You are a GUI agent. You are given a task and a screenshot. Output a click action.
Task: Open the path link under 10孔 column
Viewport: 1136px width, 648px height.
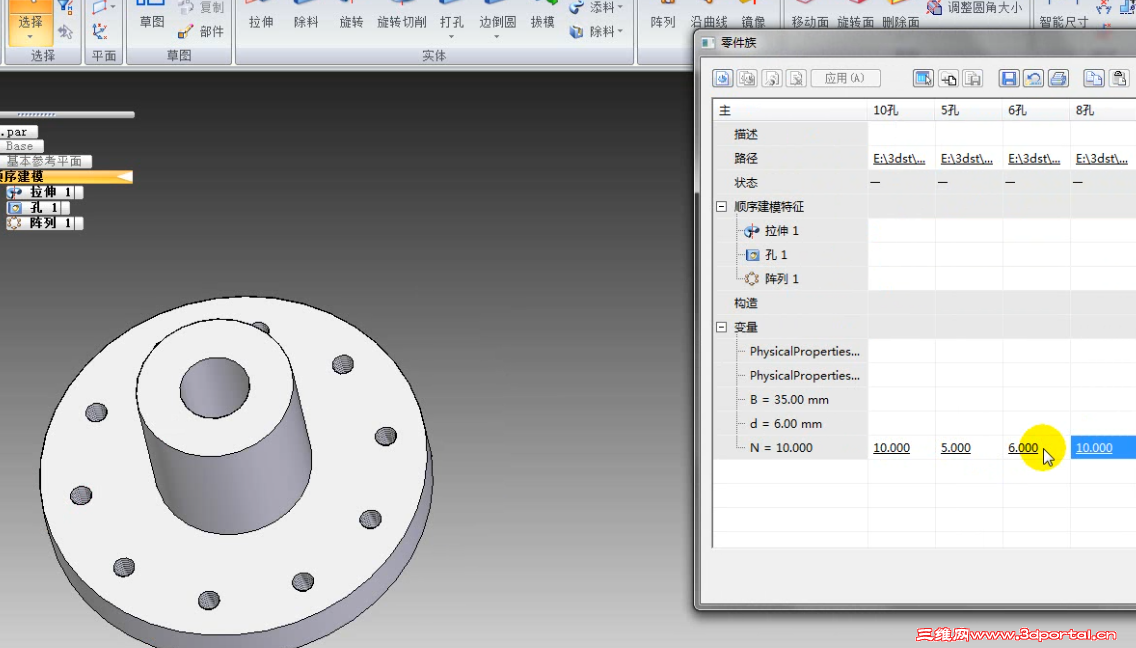tap(899, 158)
